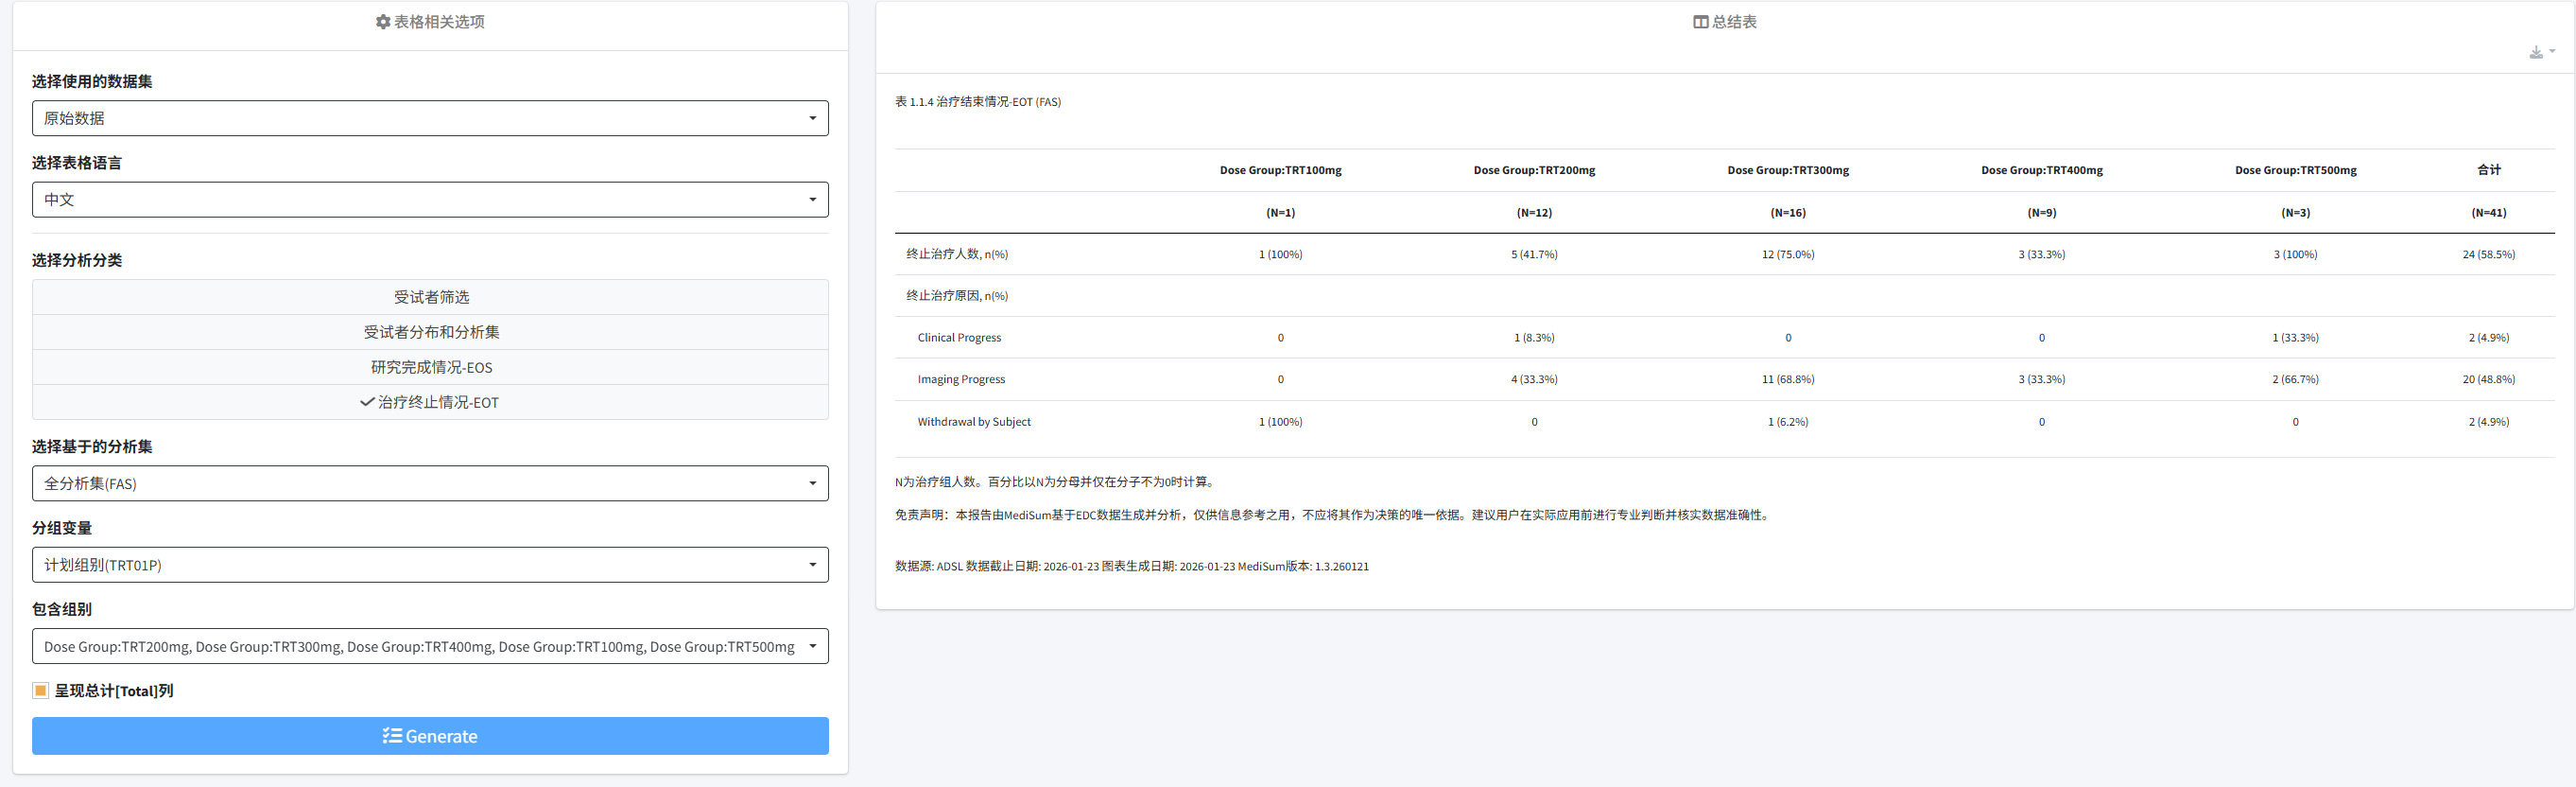Click the Imaging Progress row label
Viewport: 2576px width, 787px height.
961,380
